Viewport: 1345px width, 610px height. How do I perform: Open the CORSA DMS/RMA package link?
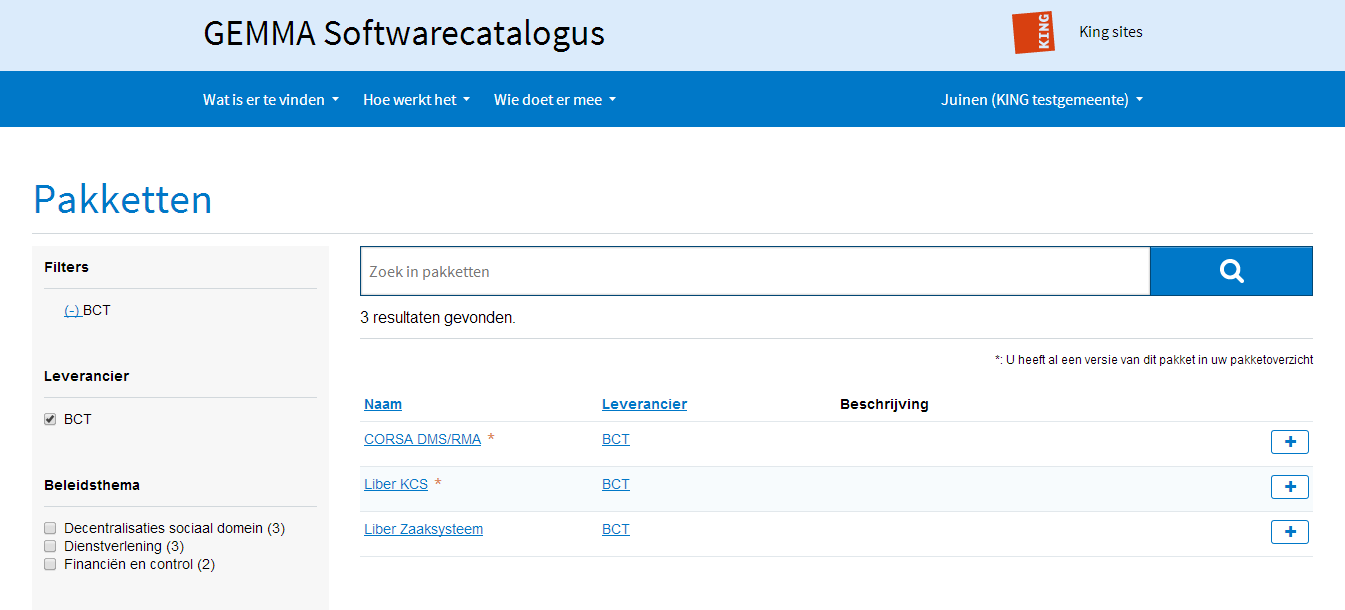422,439
